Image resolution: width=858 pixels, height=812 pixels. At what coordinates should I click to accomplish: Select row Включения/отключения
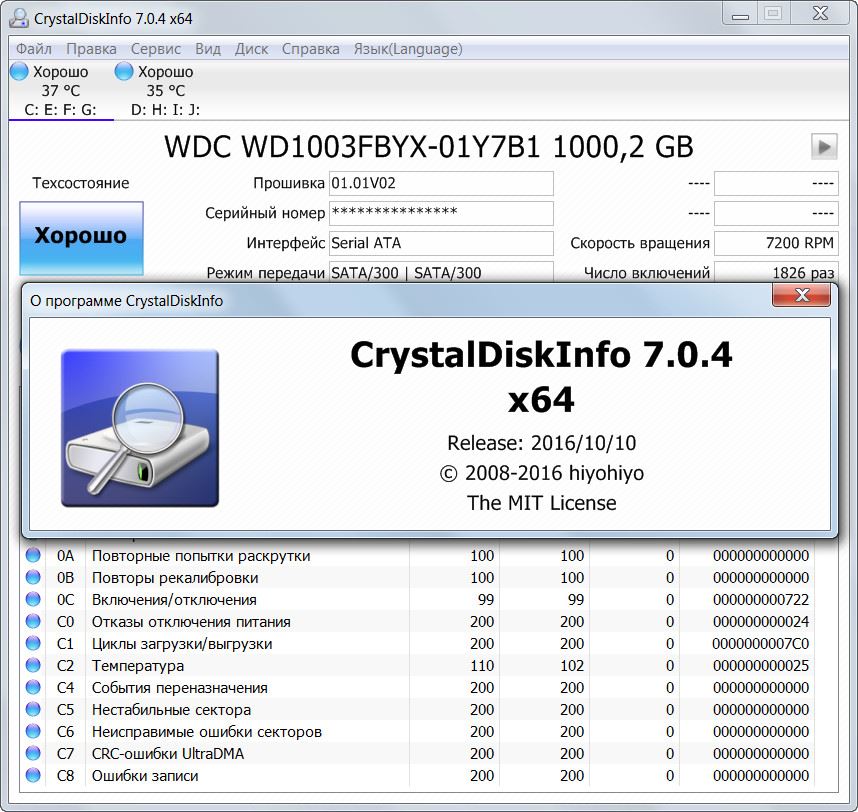[x=418, y=599]
